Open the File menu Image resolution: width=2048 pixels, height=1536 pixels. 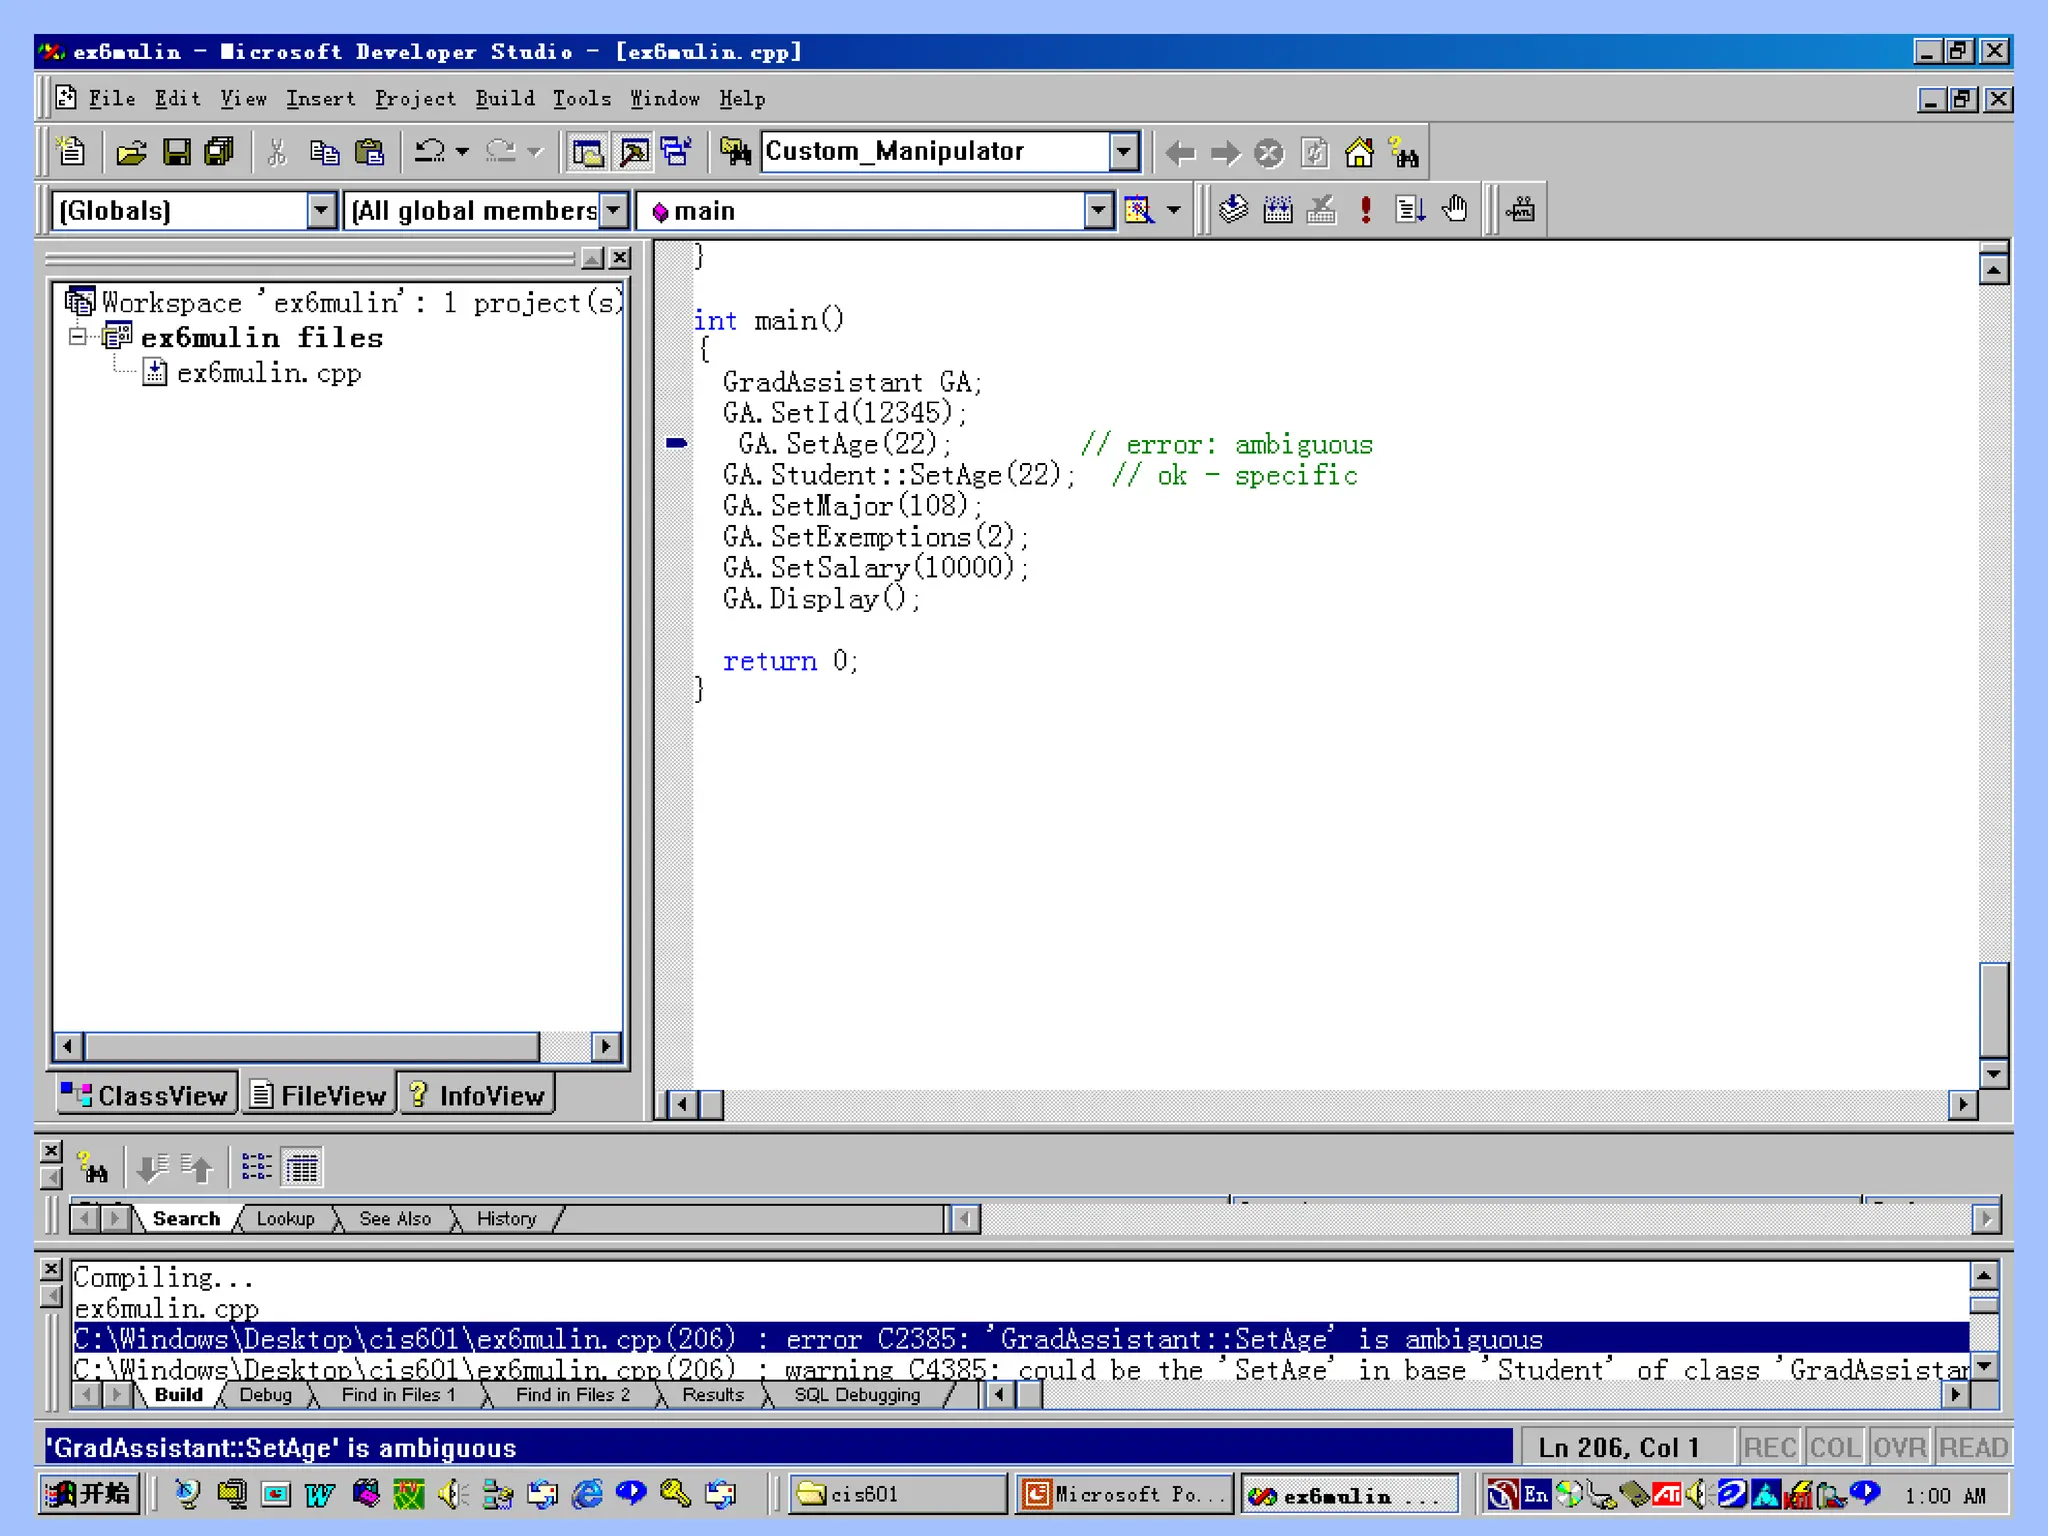[111, 98]
